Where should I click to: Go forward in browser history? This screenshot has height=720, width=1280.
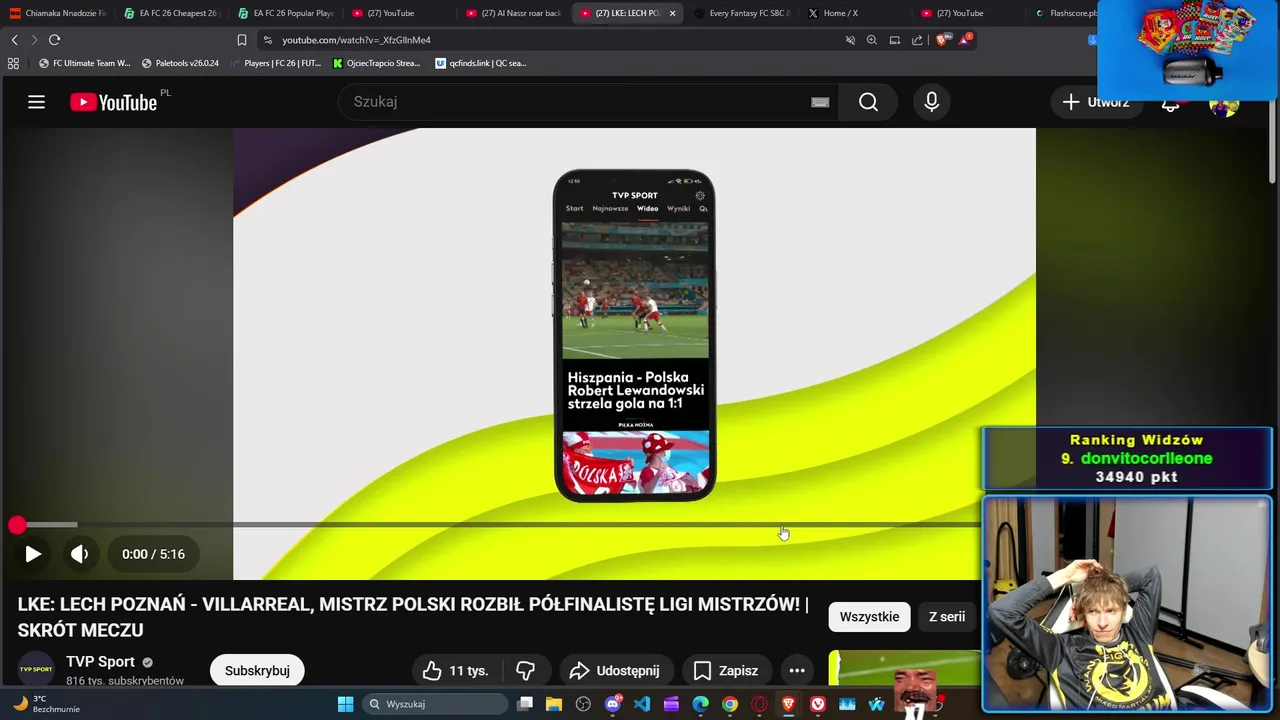(x=34, y=40)
